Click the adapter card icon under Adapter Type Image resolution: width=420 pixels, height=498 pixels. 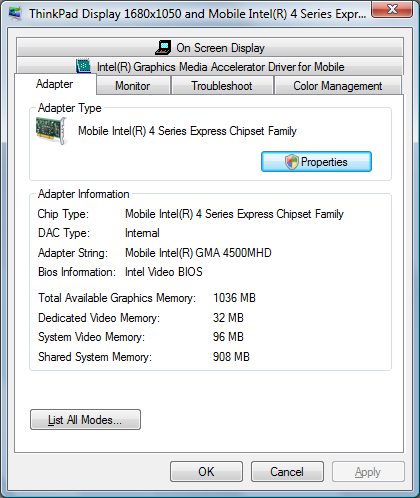pos(51,131)
